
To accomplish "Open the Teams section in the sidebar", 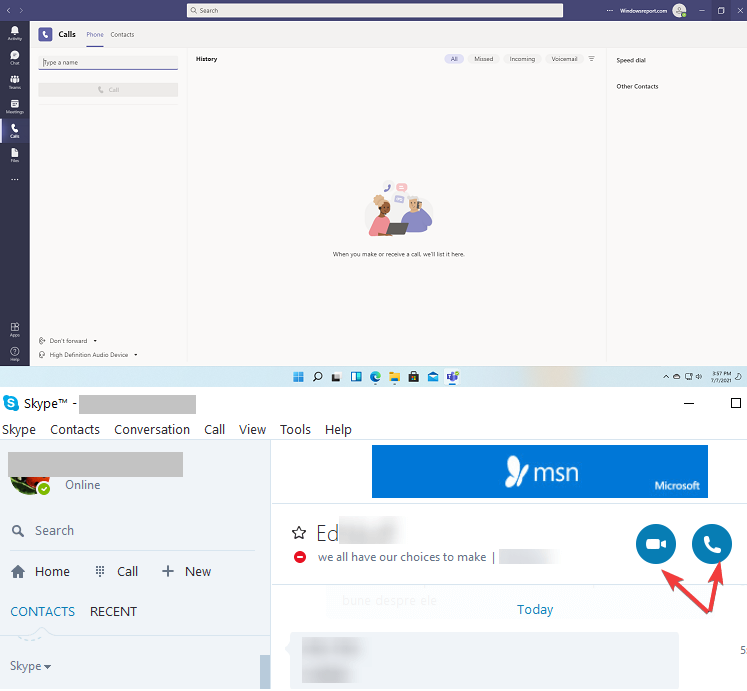I will 15,82.
